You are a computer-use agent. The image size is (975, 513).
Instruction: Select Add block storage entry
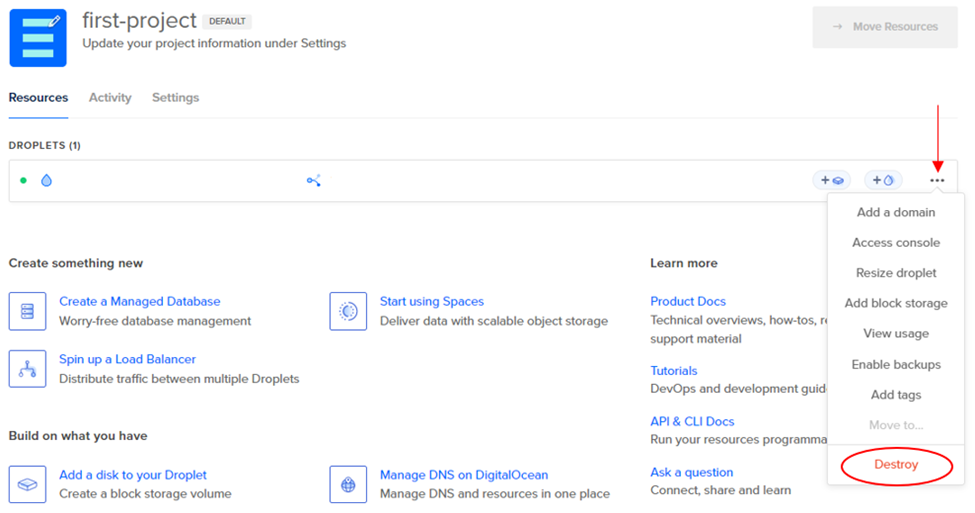[x=896, y=303]
